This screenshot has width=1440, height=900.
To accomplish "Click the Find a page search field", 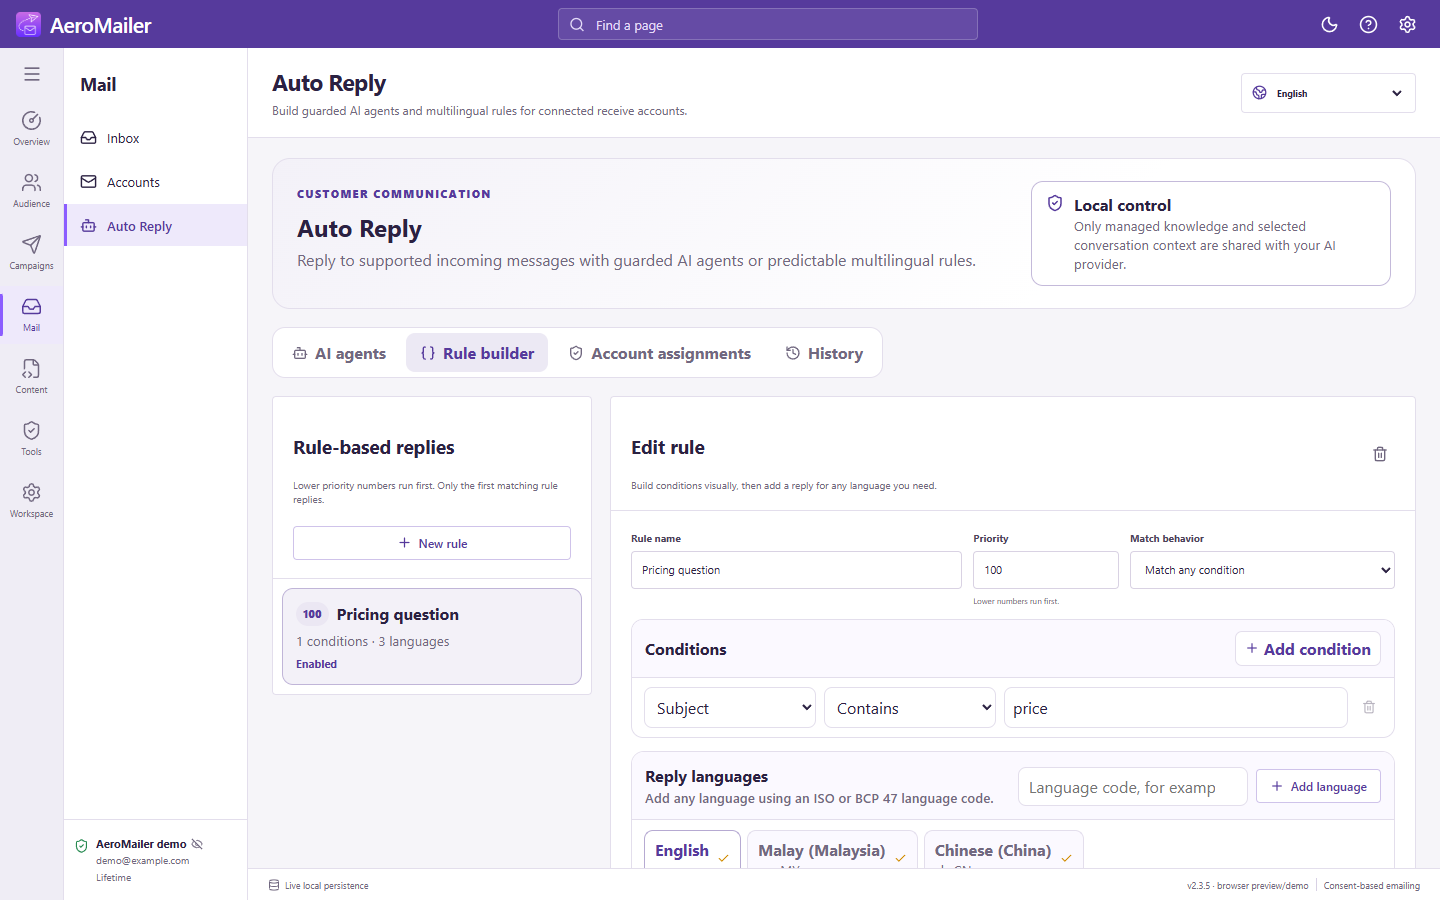I will click(768, 25).
